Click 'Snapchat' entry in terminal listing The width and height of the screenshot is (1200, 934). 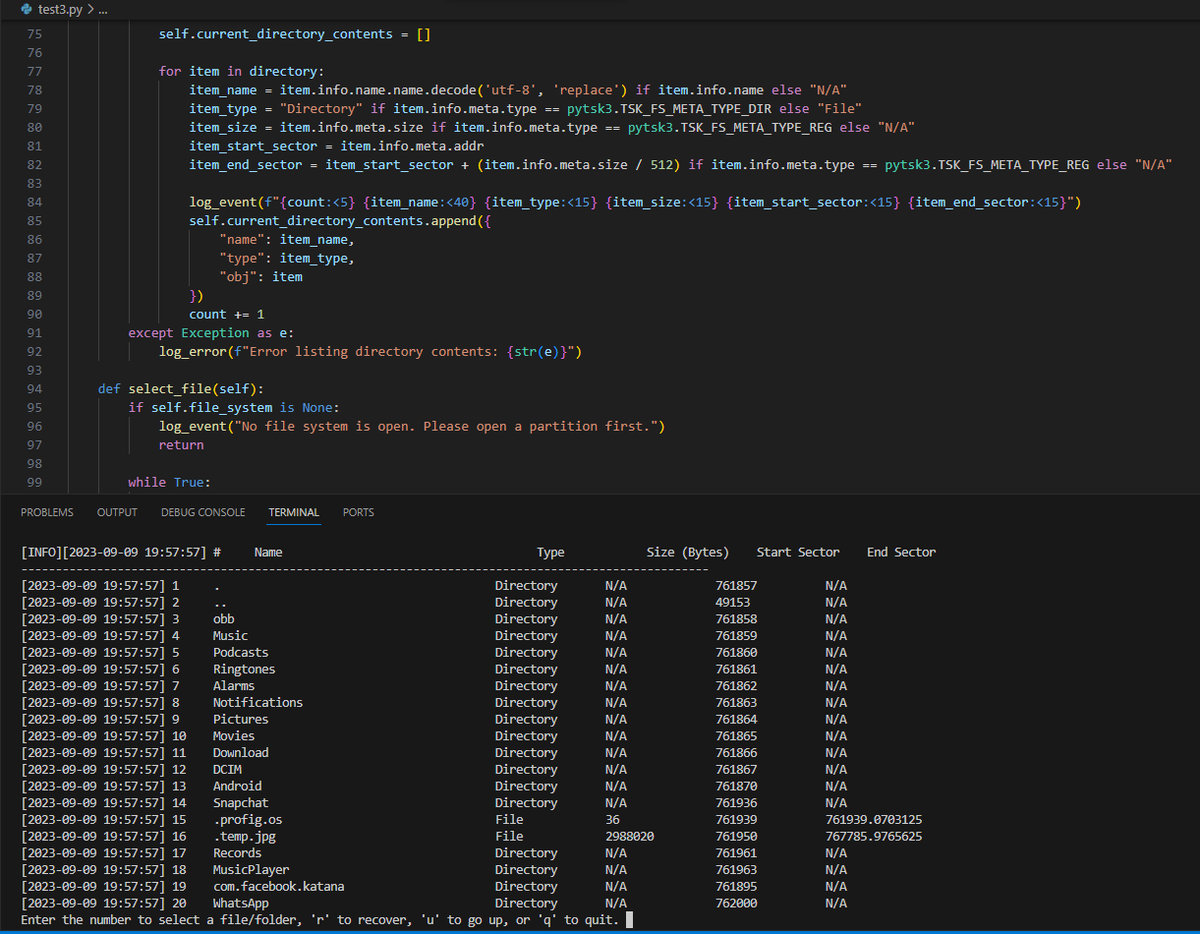coord(241,803)
